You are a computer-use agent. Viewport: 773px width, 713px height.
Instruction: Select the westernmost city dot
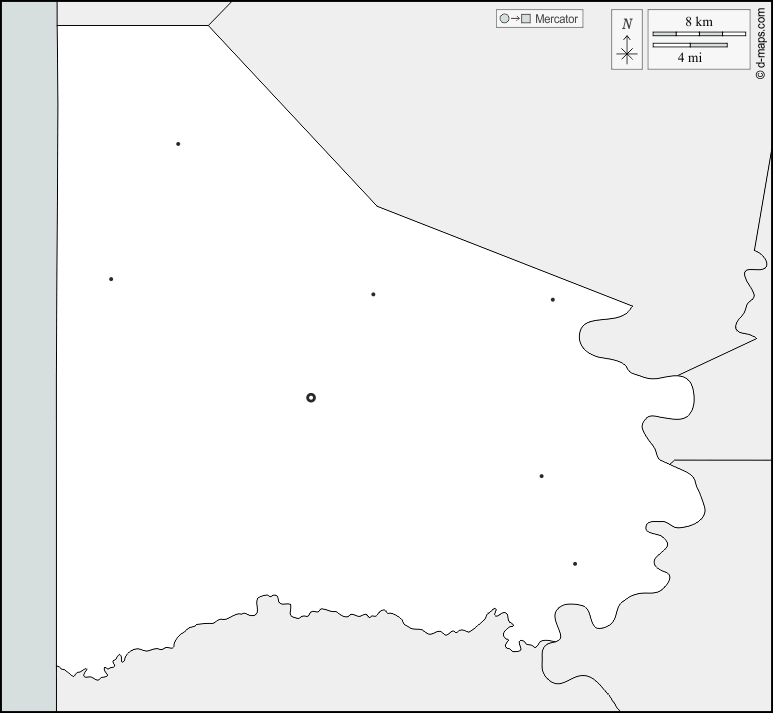[111, 279]
